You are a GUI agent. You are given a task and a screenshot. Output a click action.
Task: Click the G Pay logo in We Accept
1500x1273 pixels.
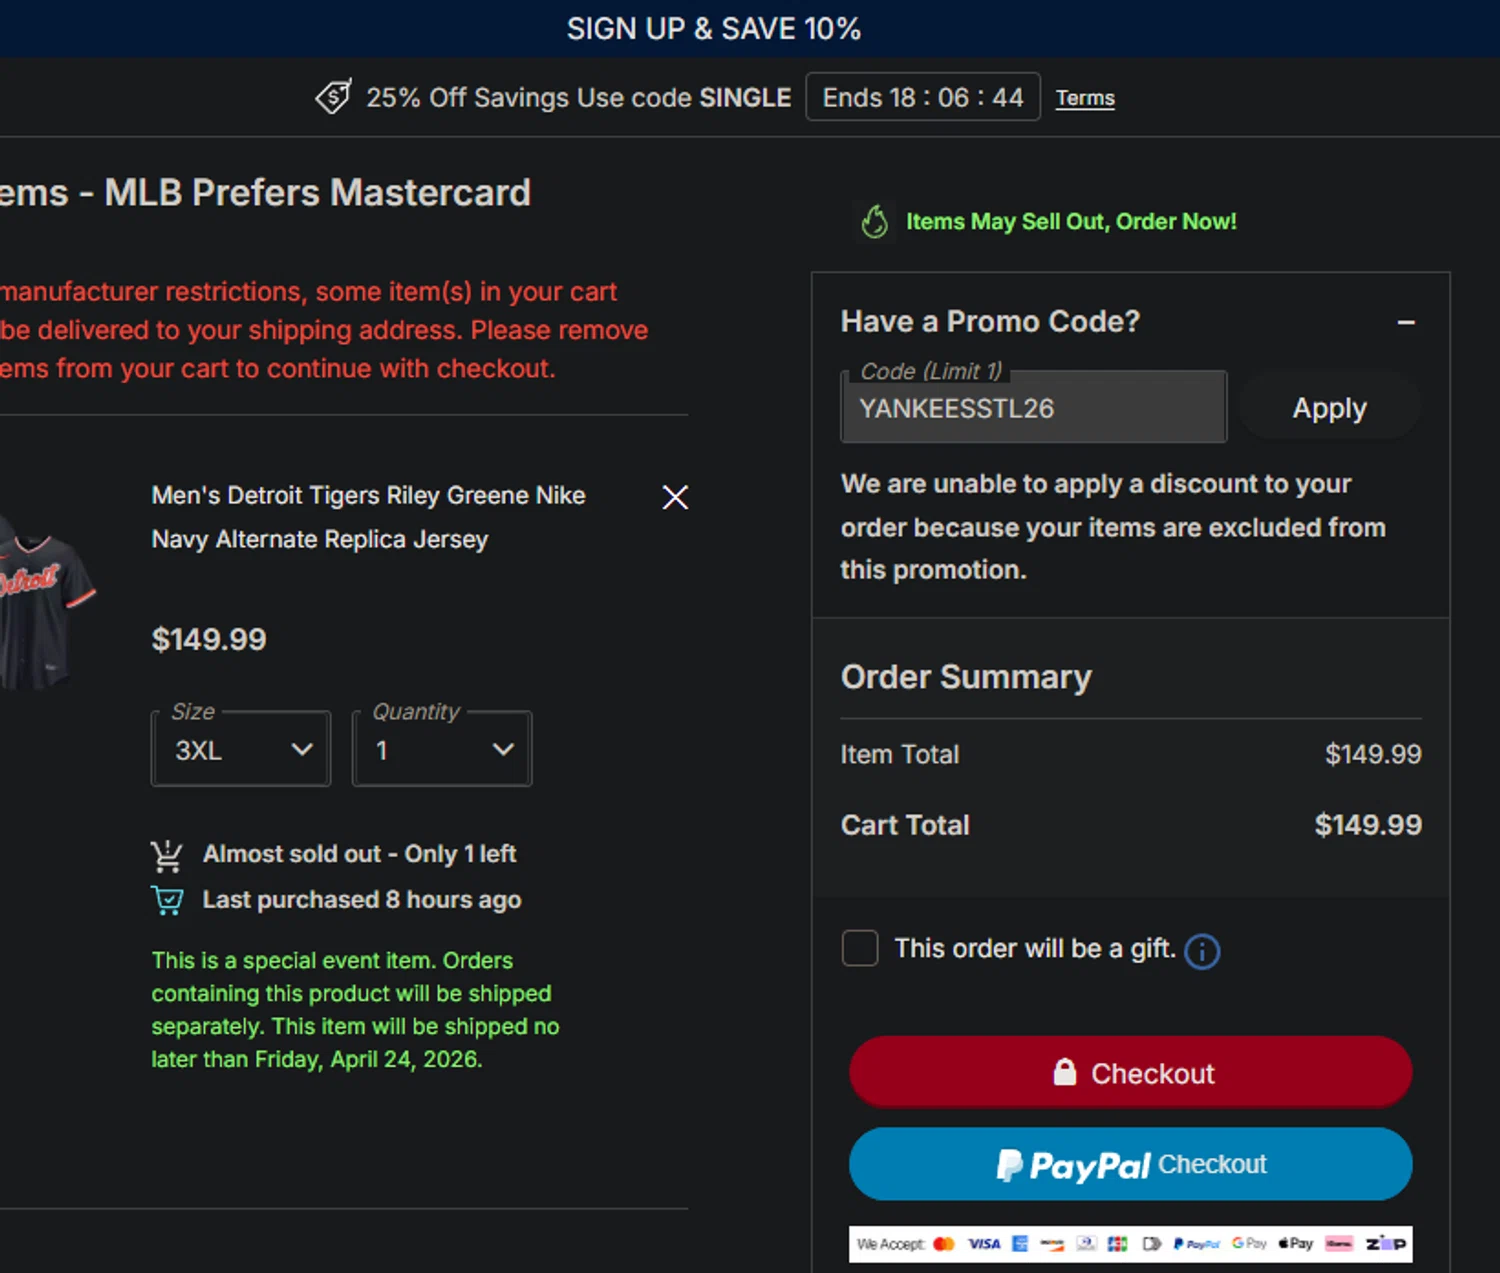(x=1249, y=1243)
